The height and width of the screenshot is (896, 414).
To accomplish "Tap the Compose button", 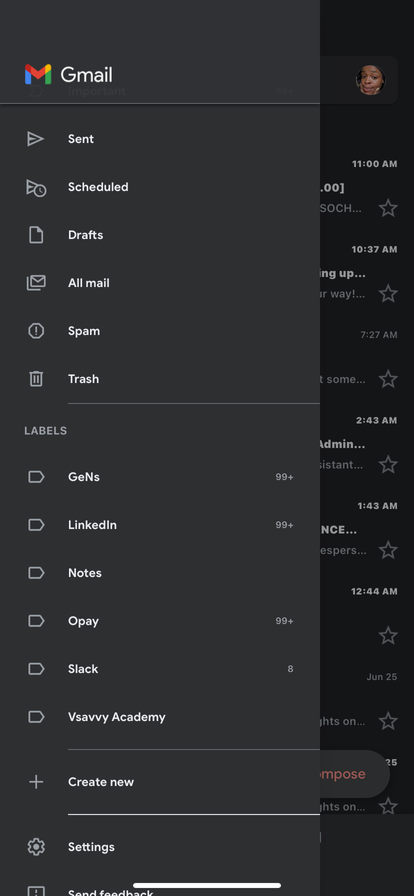I will pyautogui.click(x=355, y=774).
